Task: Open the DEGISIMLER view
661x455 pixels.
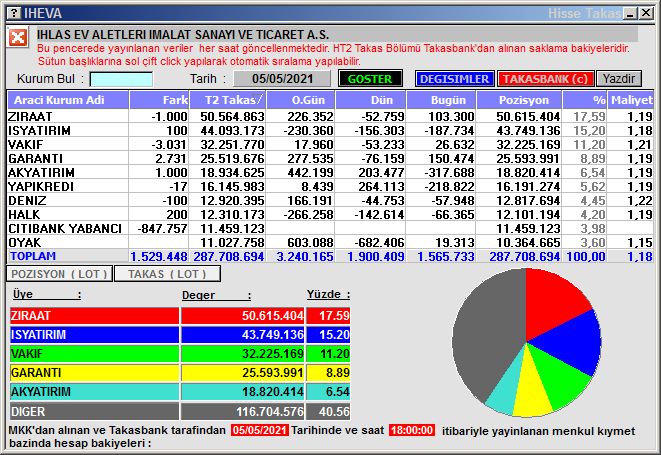Action: tap(454, 79)
